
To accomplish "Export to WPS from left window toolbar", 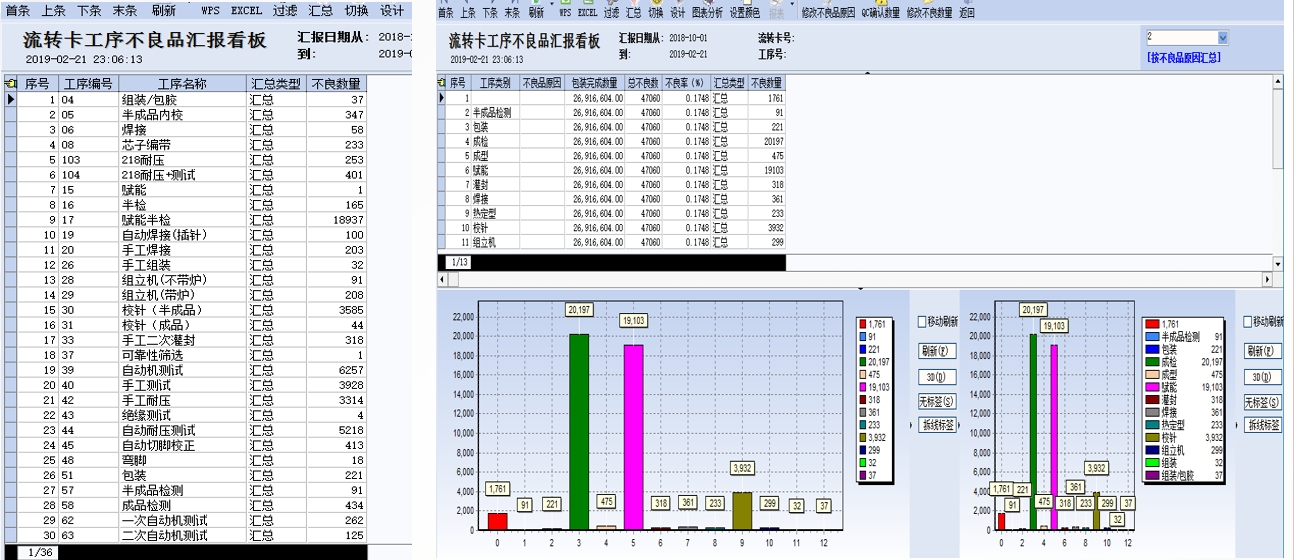I will coord(210,10).
